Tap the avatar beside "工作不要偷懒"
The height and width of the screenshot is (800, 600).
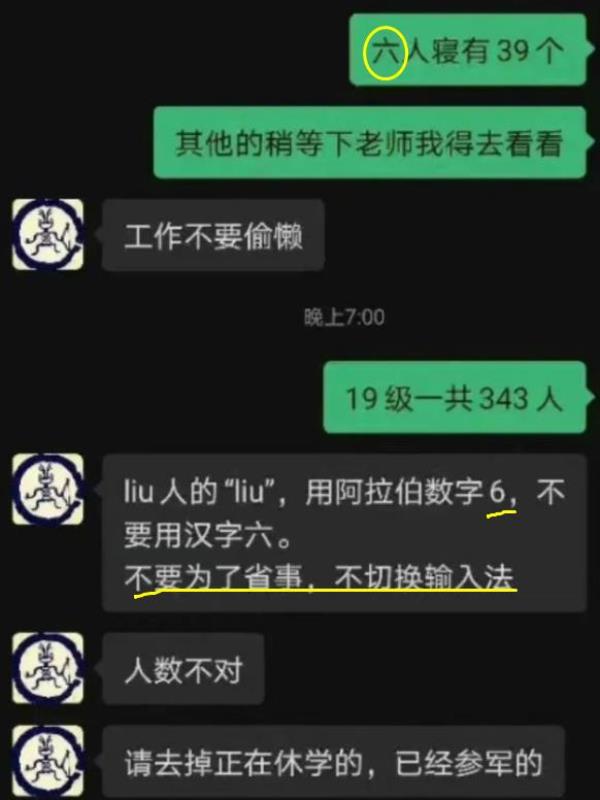coord(48,234)
